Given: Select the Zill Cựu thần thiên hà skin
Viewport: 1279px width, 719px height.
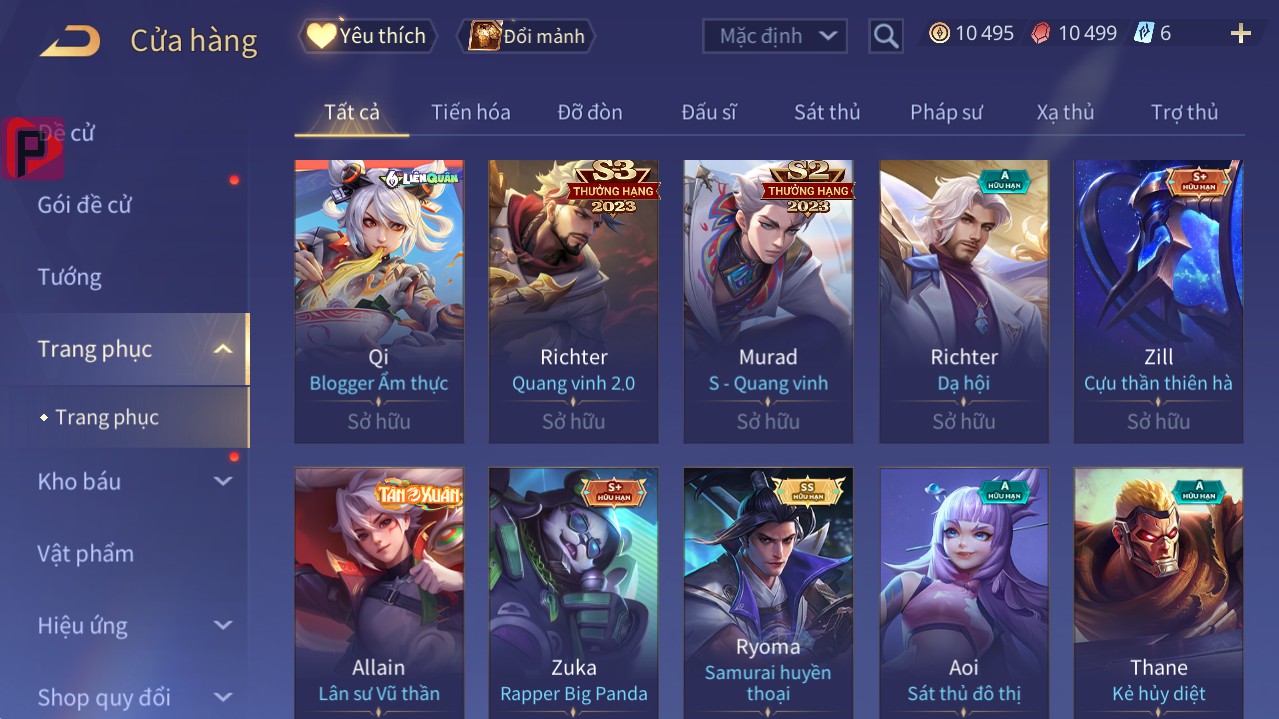Looking at the screenshot, I should click(1158, 301).
